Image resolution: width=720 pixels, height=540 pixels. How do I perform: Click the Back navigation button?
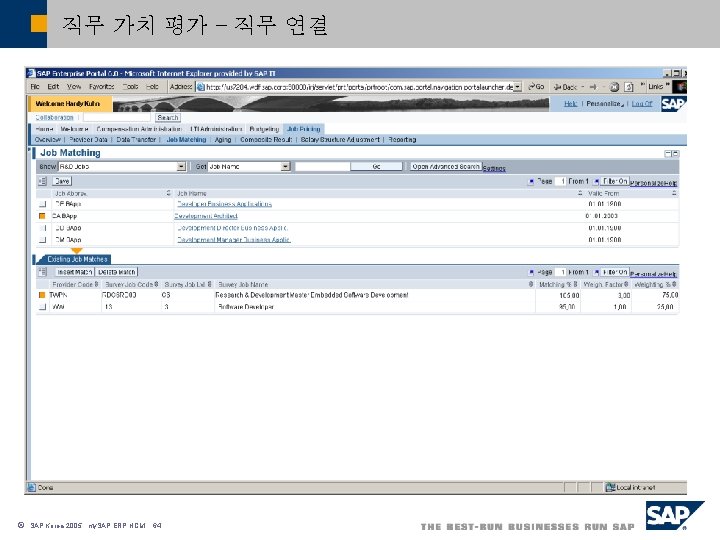coord(566,87)
